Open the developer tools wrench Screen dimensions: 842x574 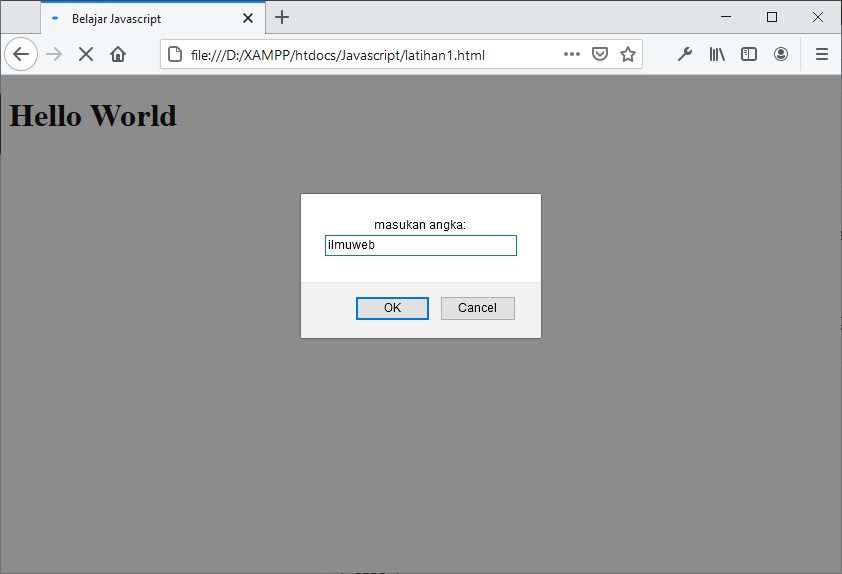pos(685,54)
